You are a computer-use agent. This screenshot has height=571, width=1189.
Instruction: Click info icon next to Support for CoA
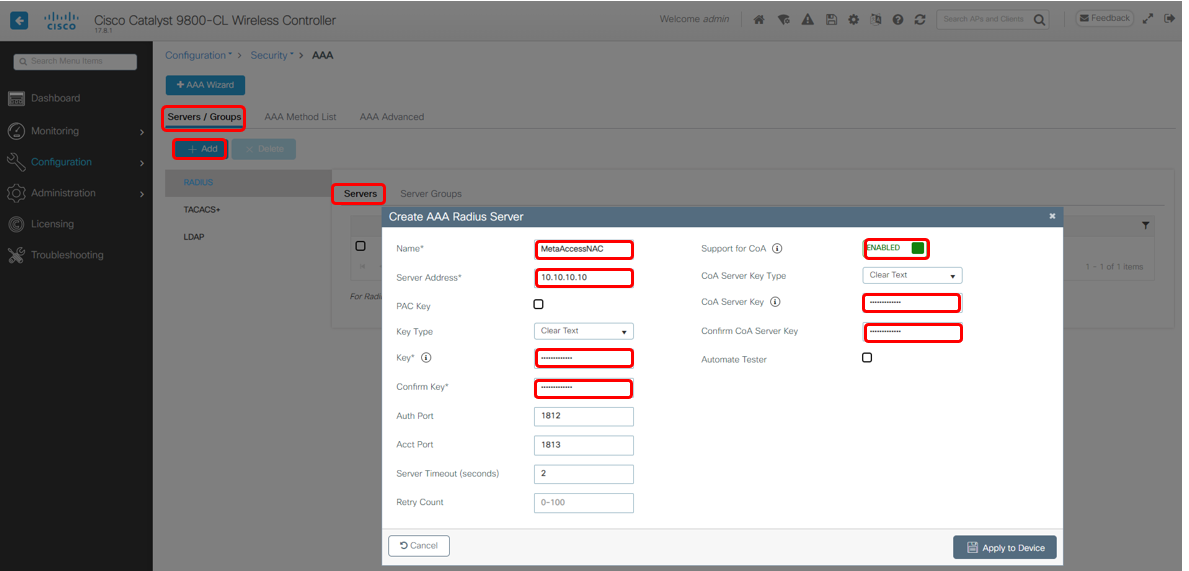[776, 248]
